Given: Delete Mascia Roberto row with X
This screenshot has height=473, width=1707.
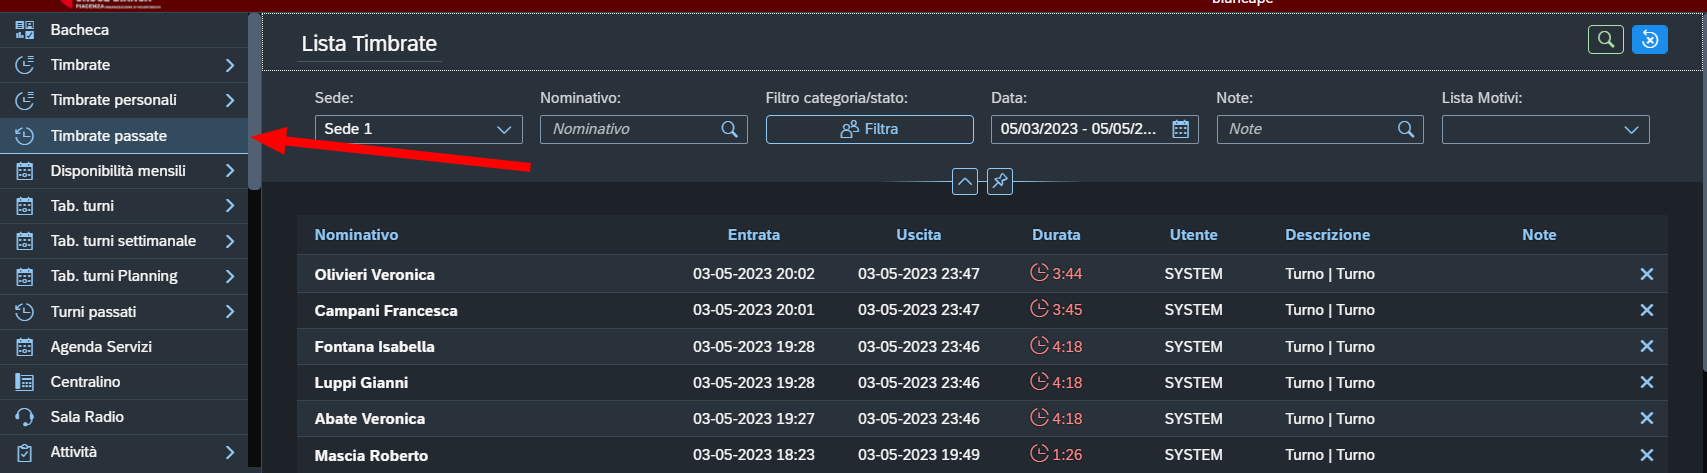Looking at the screenshot, I should [x=1647, y=455].
